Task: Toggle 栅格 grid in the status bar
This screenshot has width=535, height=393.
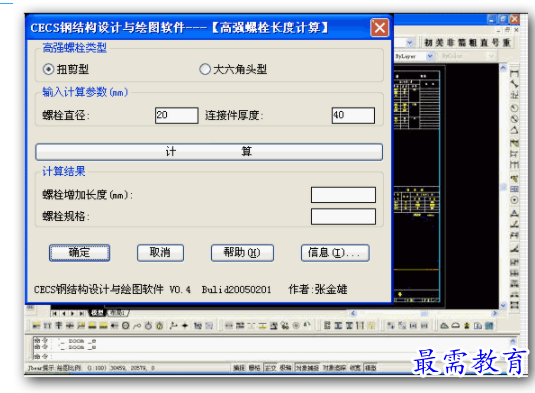Action: 254,368
